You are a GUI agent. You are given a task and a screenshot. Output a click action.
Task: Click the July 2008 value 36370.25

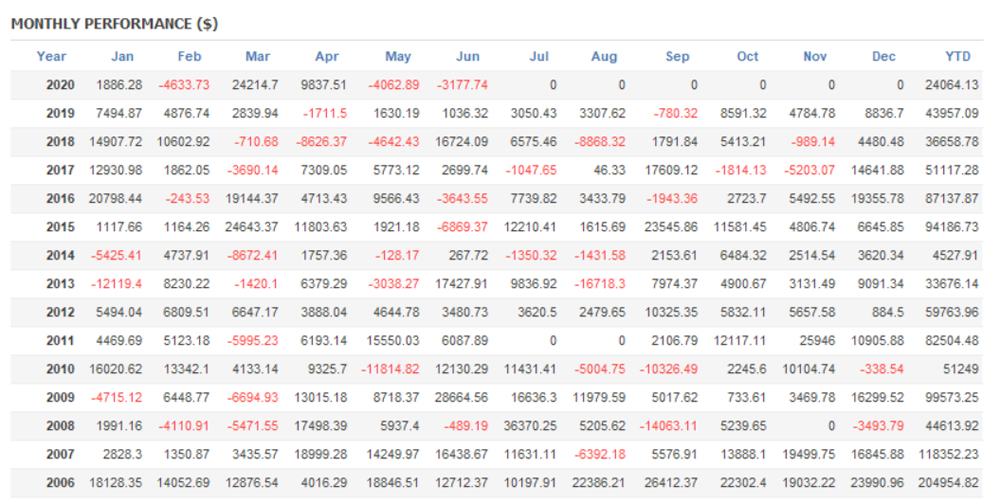pyautogui.click(x=531, y=426)
